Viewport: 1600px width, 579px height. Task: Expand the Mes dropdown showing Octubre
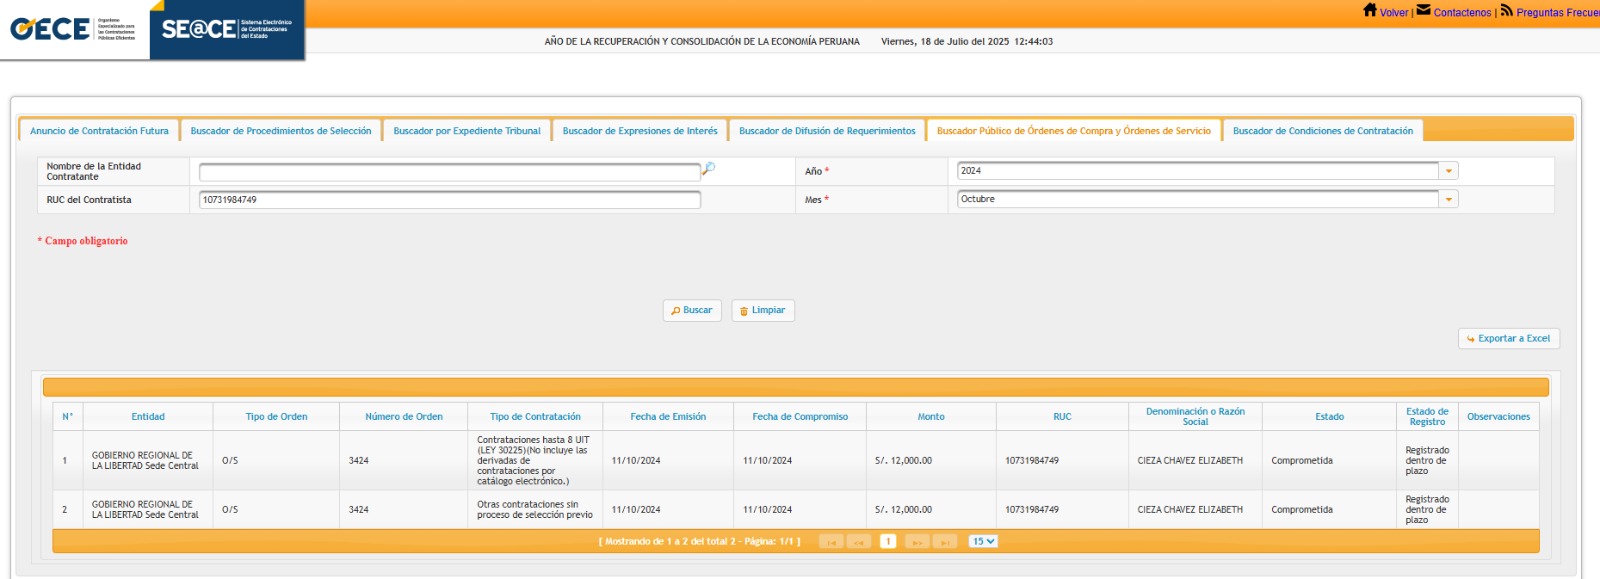1448,199
